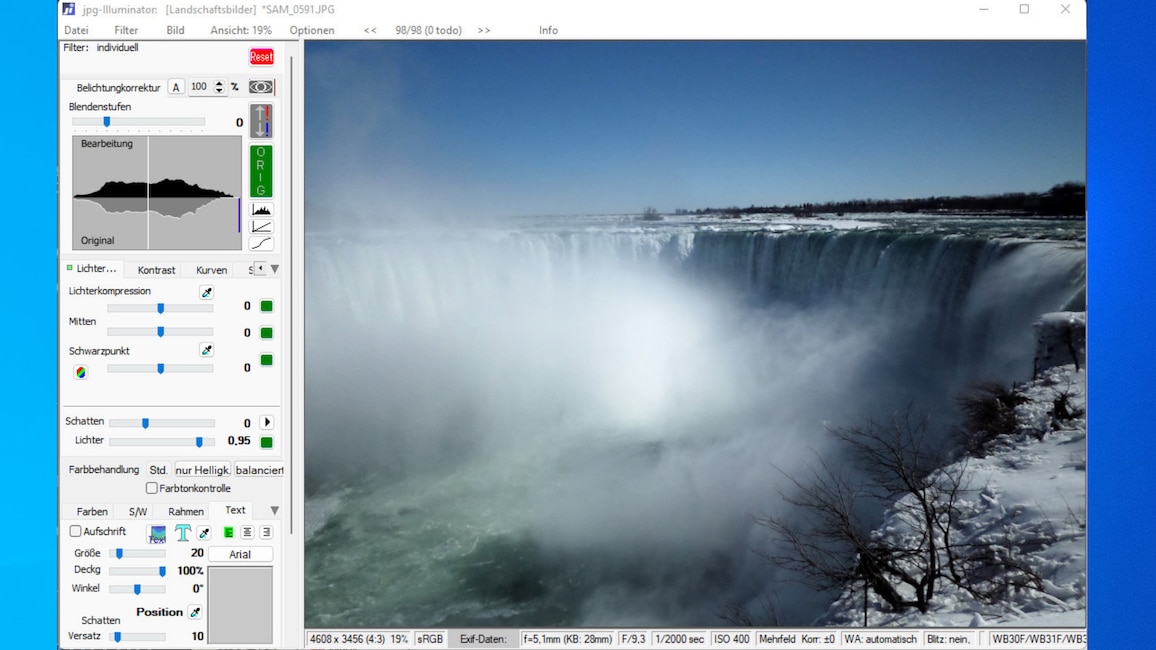Open the Bild menu
This screenshot has width=1156, height=650.
175,30
